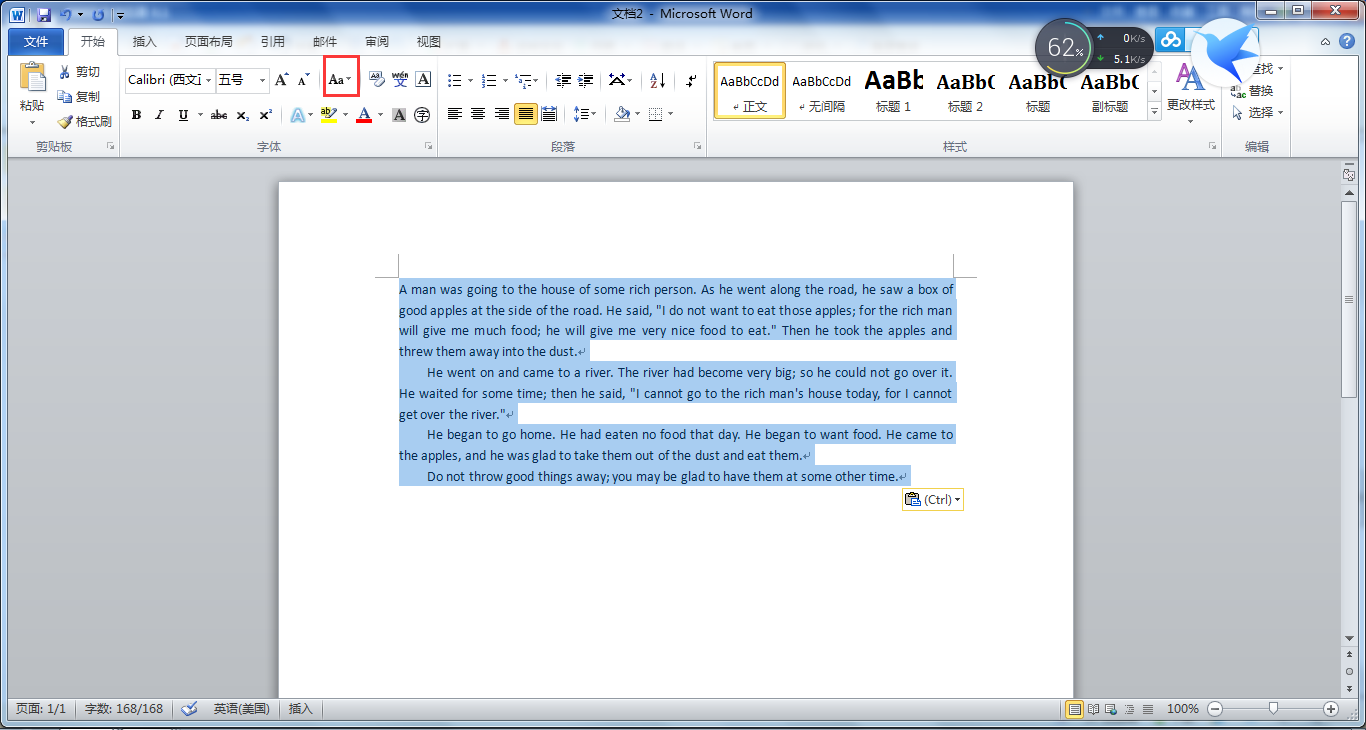
Task: Toggle strikethrough formatting
Action: [x=219, y=115]
